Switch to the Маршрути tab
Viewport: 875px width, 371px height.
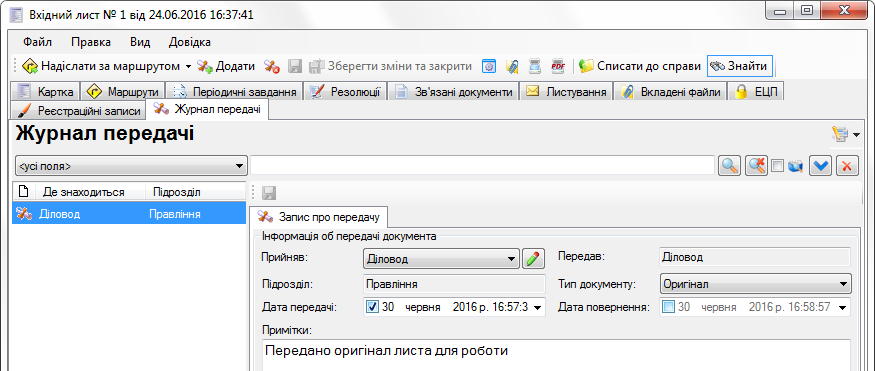point(123,91)
